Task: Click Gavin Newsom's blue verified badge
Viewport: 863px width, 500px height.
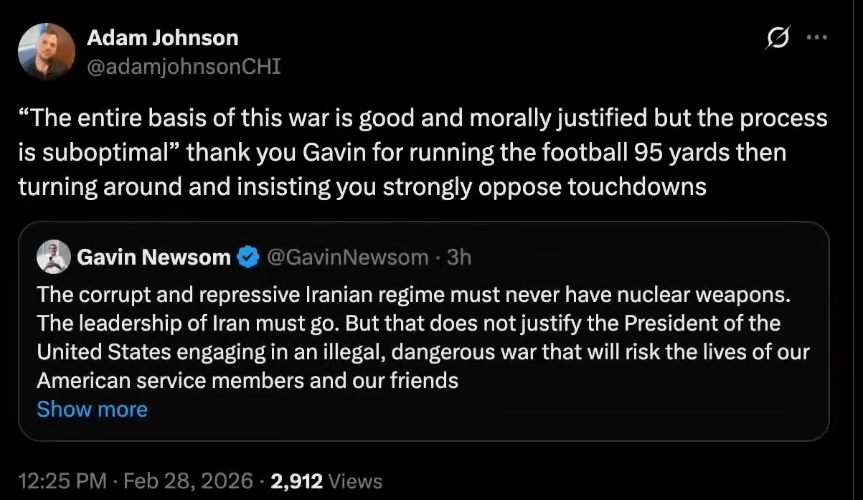Action: coord(247,258)
